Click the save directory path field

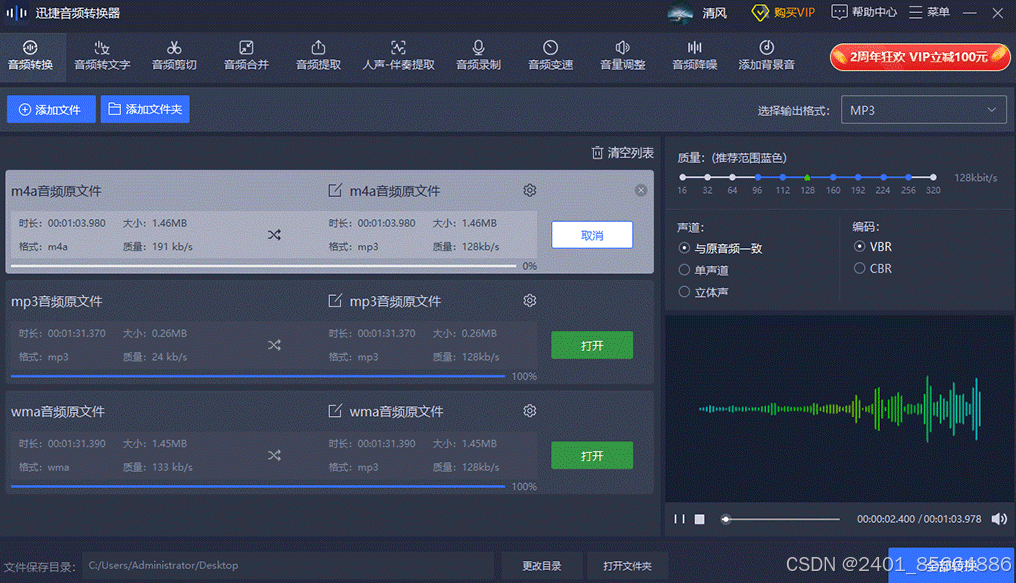tap(288, 566)
